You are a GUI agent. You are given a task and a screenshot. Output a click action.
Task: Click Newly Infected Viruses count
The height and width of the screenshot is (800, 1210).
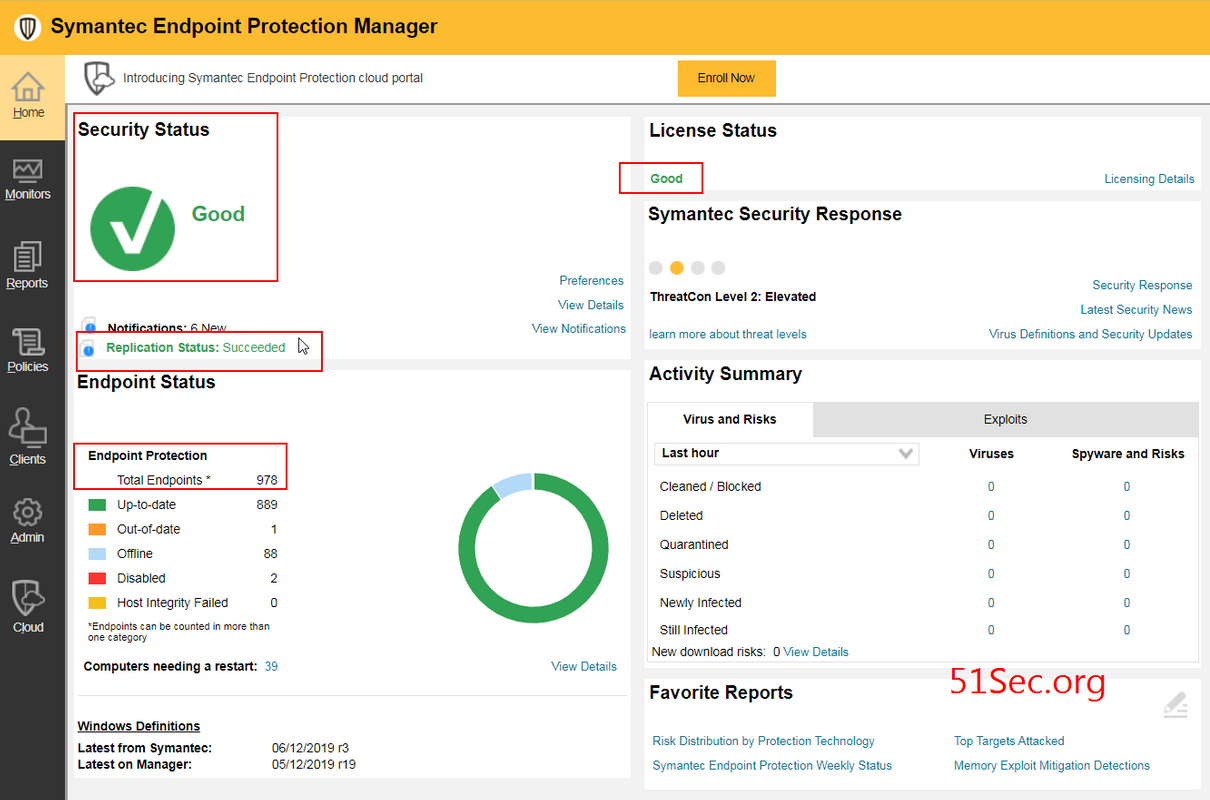click(991, 603)
